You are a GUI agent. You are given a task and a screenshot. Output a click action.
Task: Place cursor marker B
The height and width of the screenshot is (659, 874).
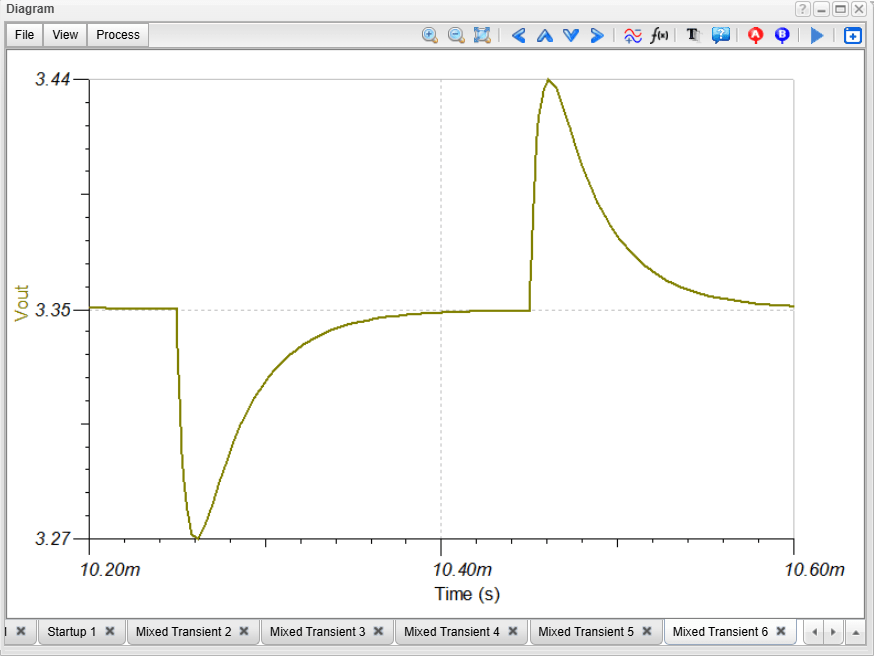click(782, 35)
